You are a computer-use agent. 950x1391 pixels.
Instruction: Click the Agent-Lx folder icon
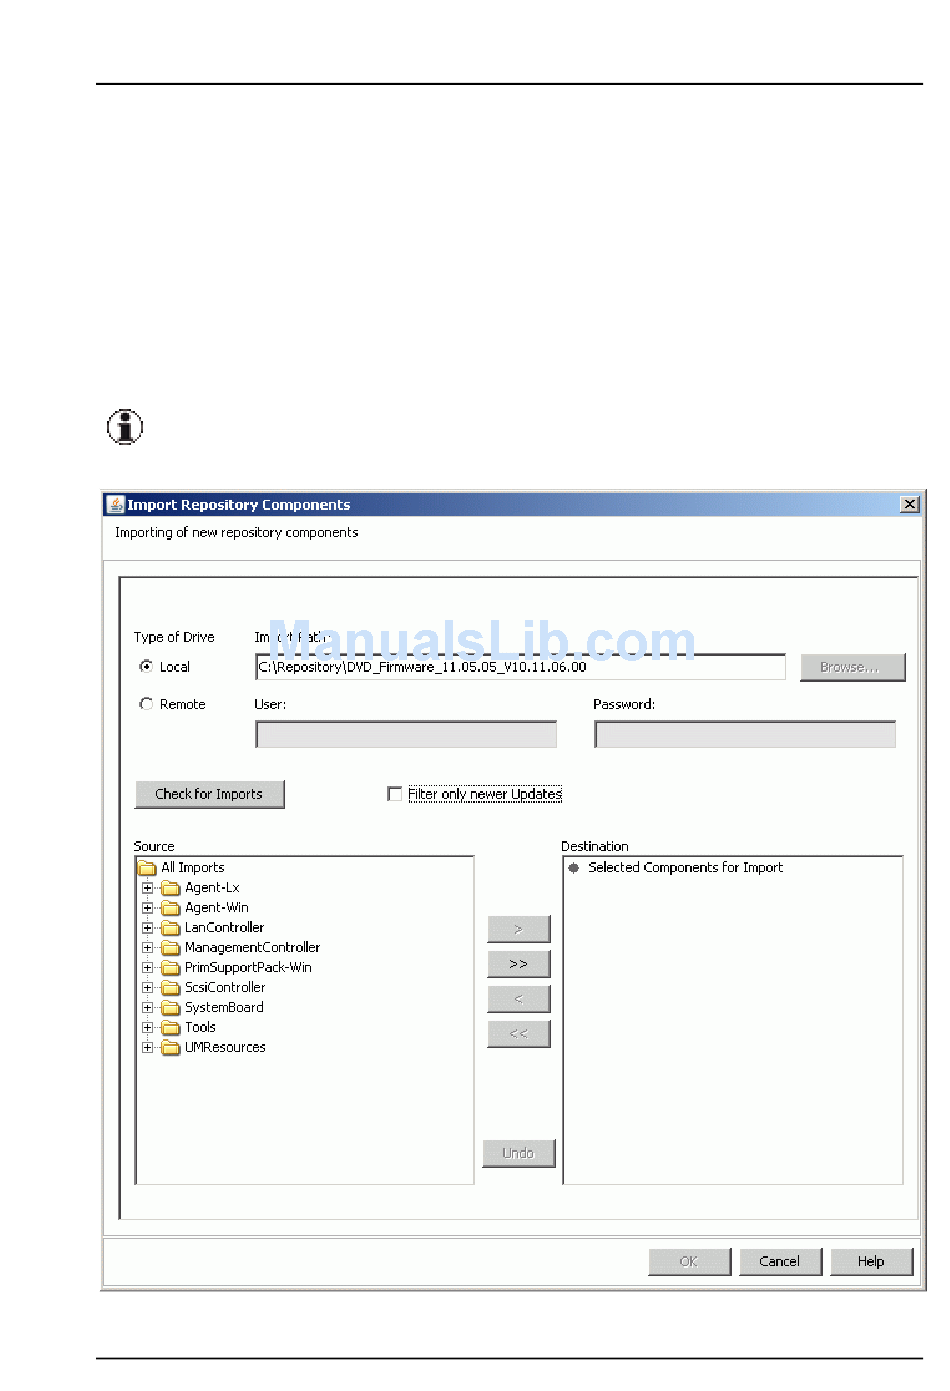coord(171,888)
